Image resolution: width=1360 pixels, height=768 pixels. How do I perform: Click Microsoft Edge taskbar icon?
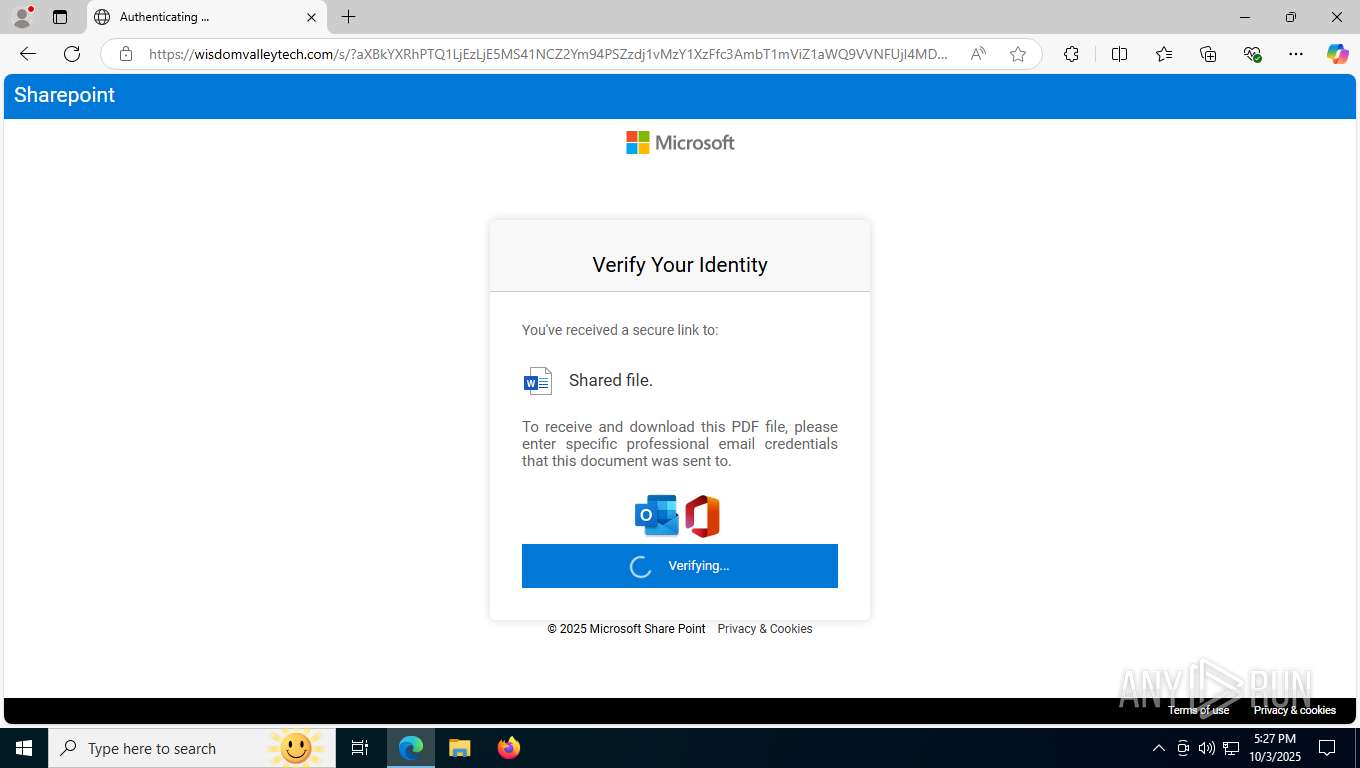tap(411, 748)
